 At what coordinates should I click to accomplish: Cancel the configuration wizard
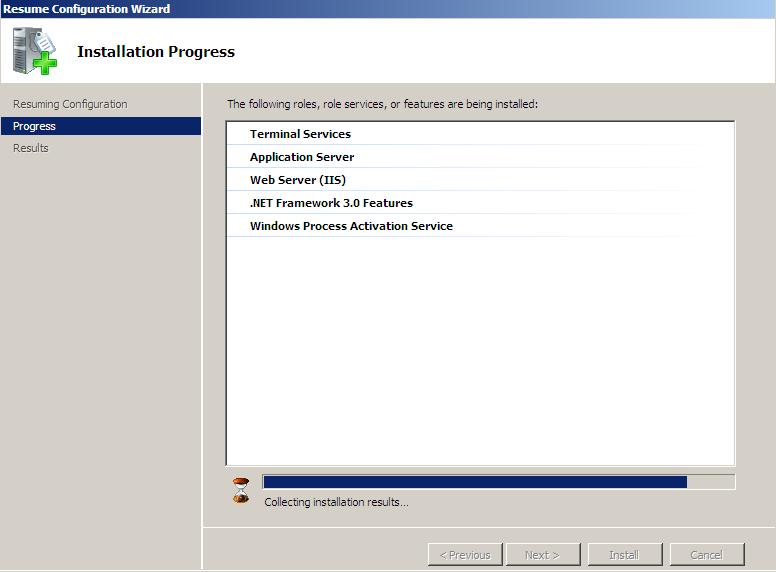click(x=707, y=555)
